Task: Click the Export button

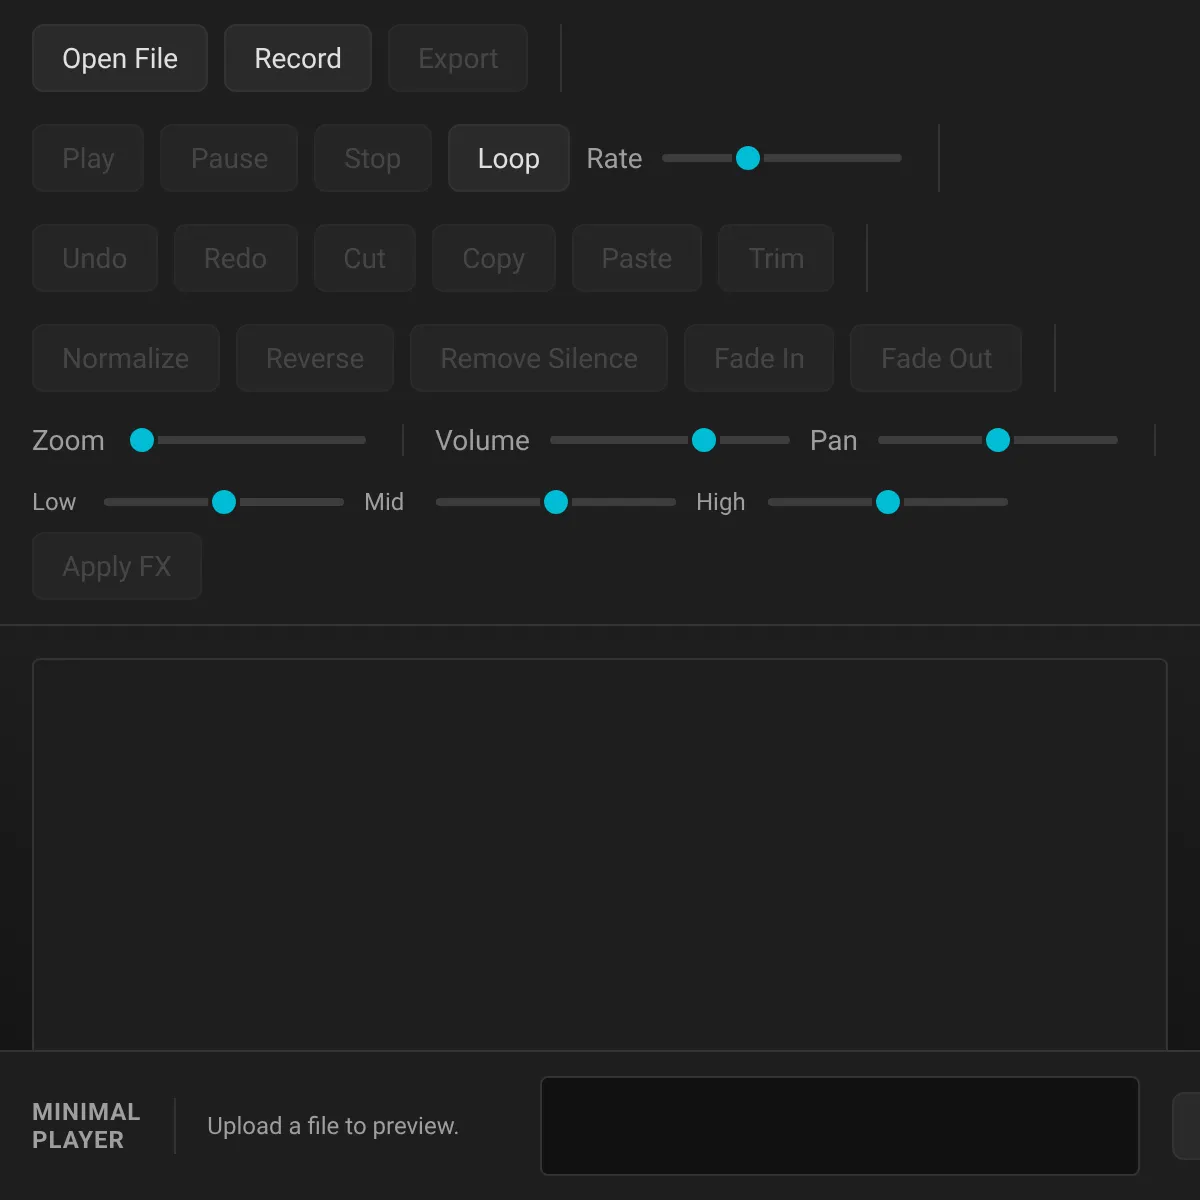Action: 458,58
